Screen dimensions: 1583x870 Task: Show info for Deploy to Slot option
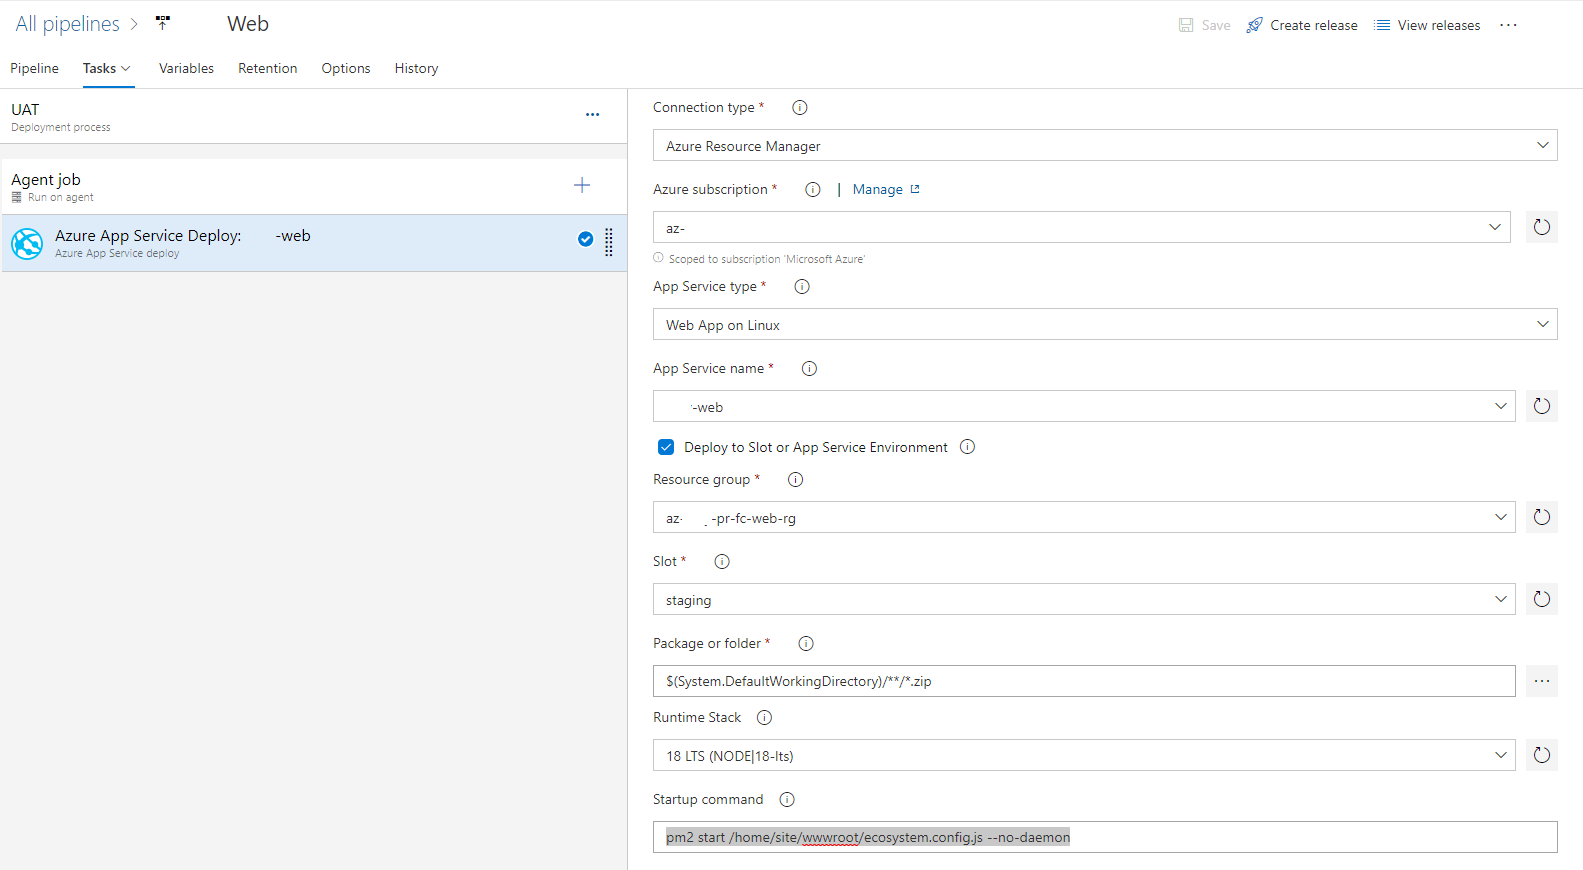point(967,447)
